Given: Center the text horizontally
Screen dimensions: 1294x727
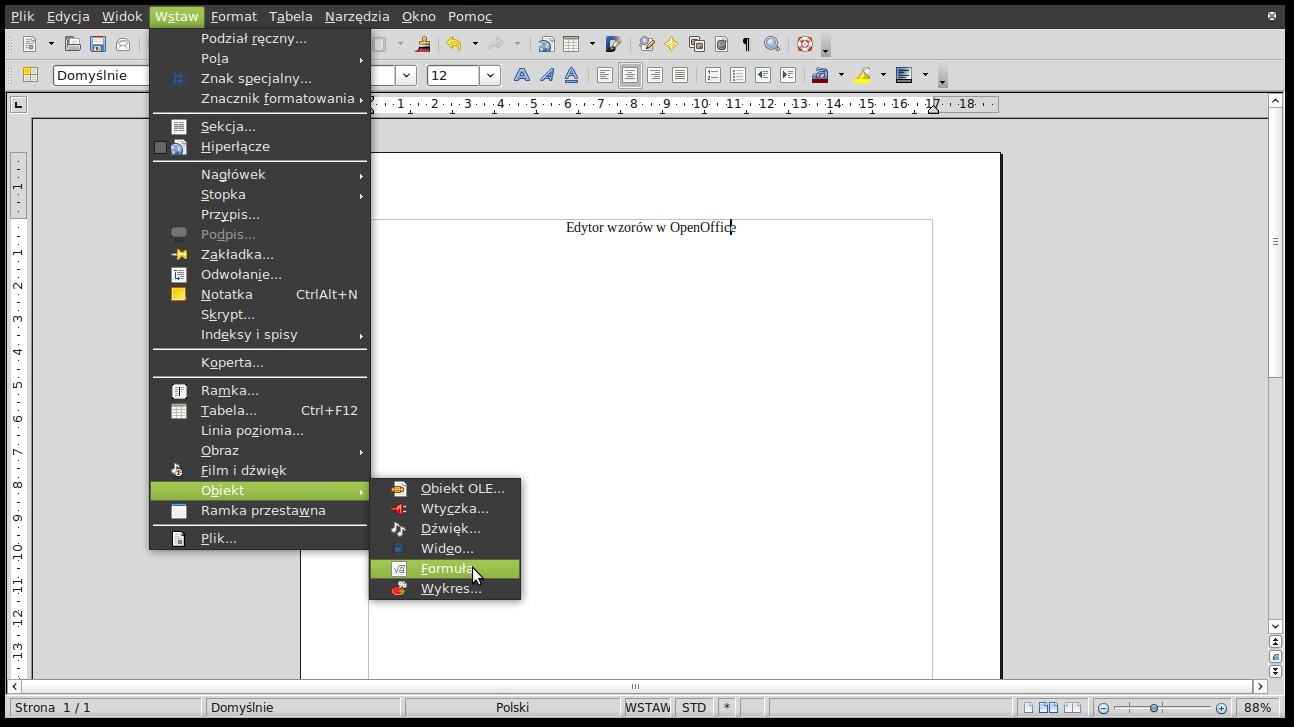Looking at the screenshot, I should click(x=630, y=75).
